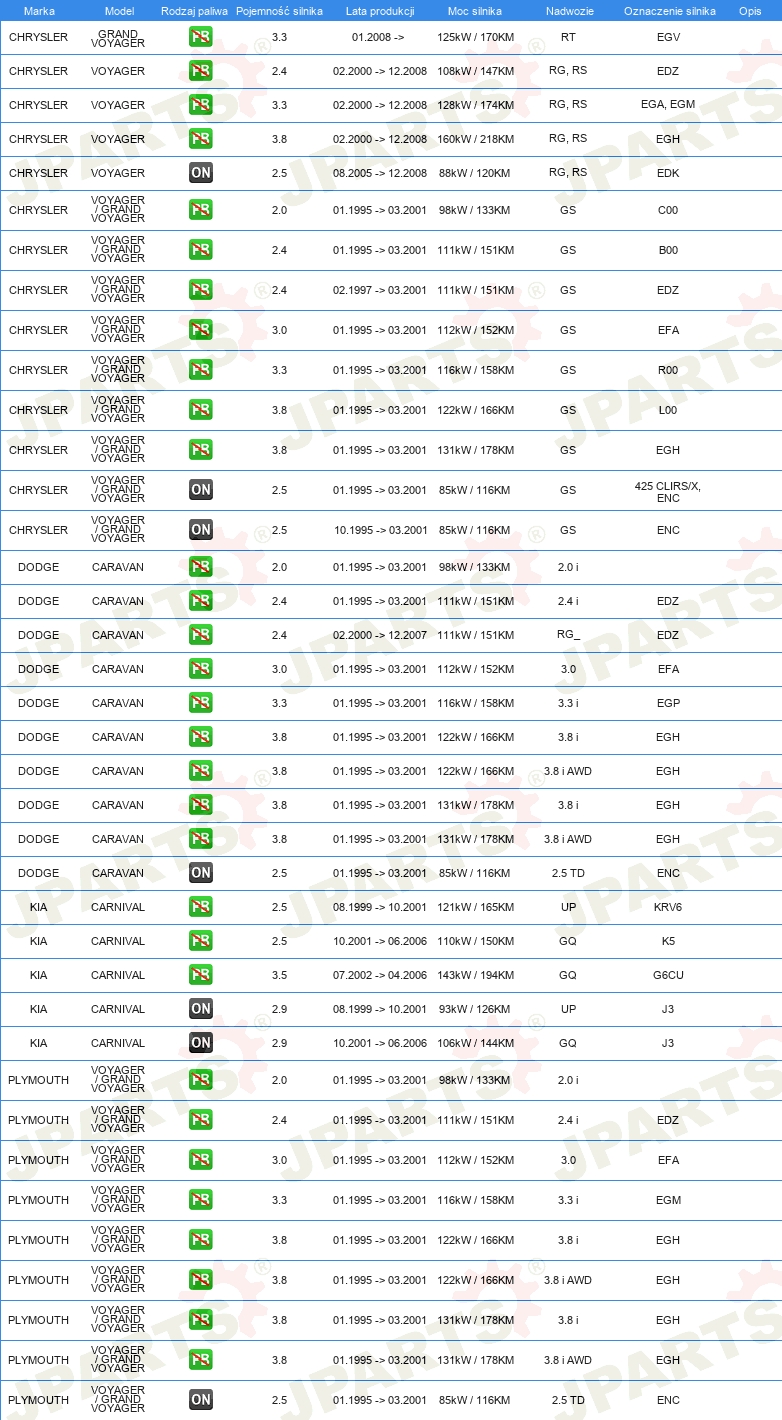Click the 'EDK' engine code cell
The height and width of the screenshot is (1420, 782).
[668, 173]
